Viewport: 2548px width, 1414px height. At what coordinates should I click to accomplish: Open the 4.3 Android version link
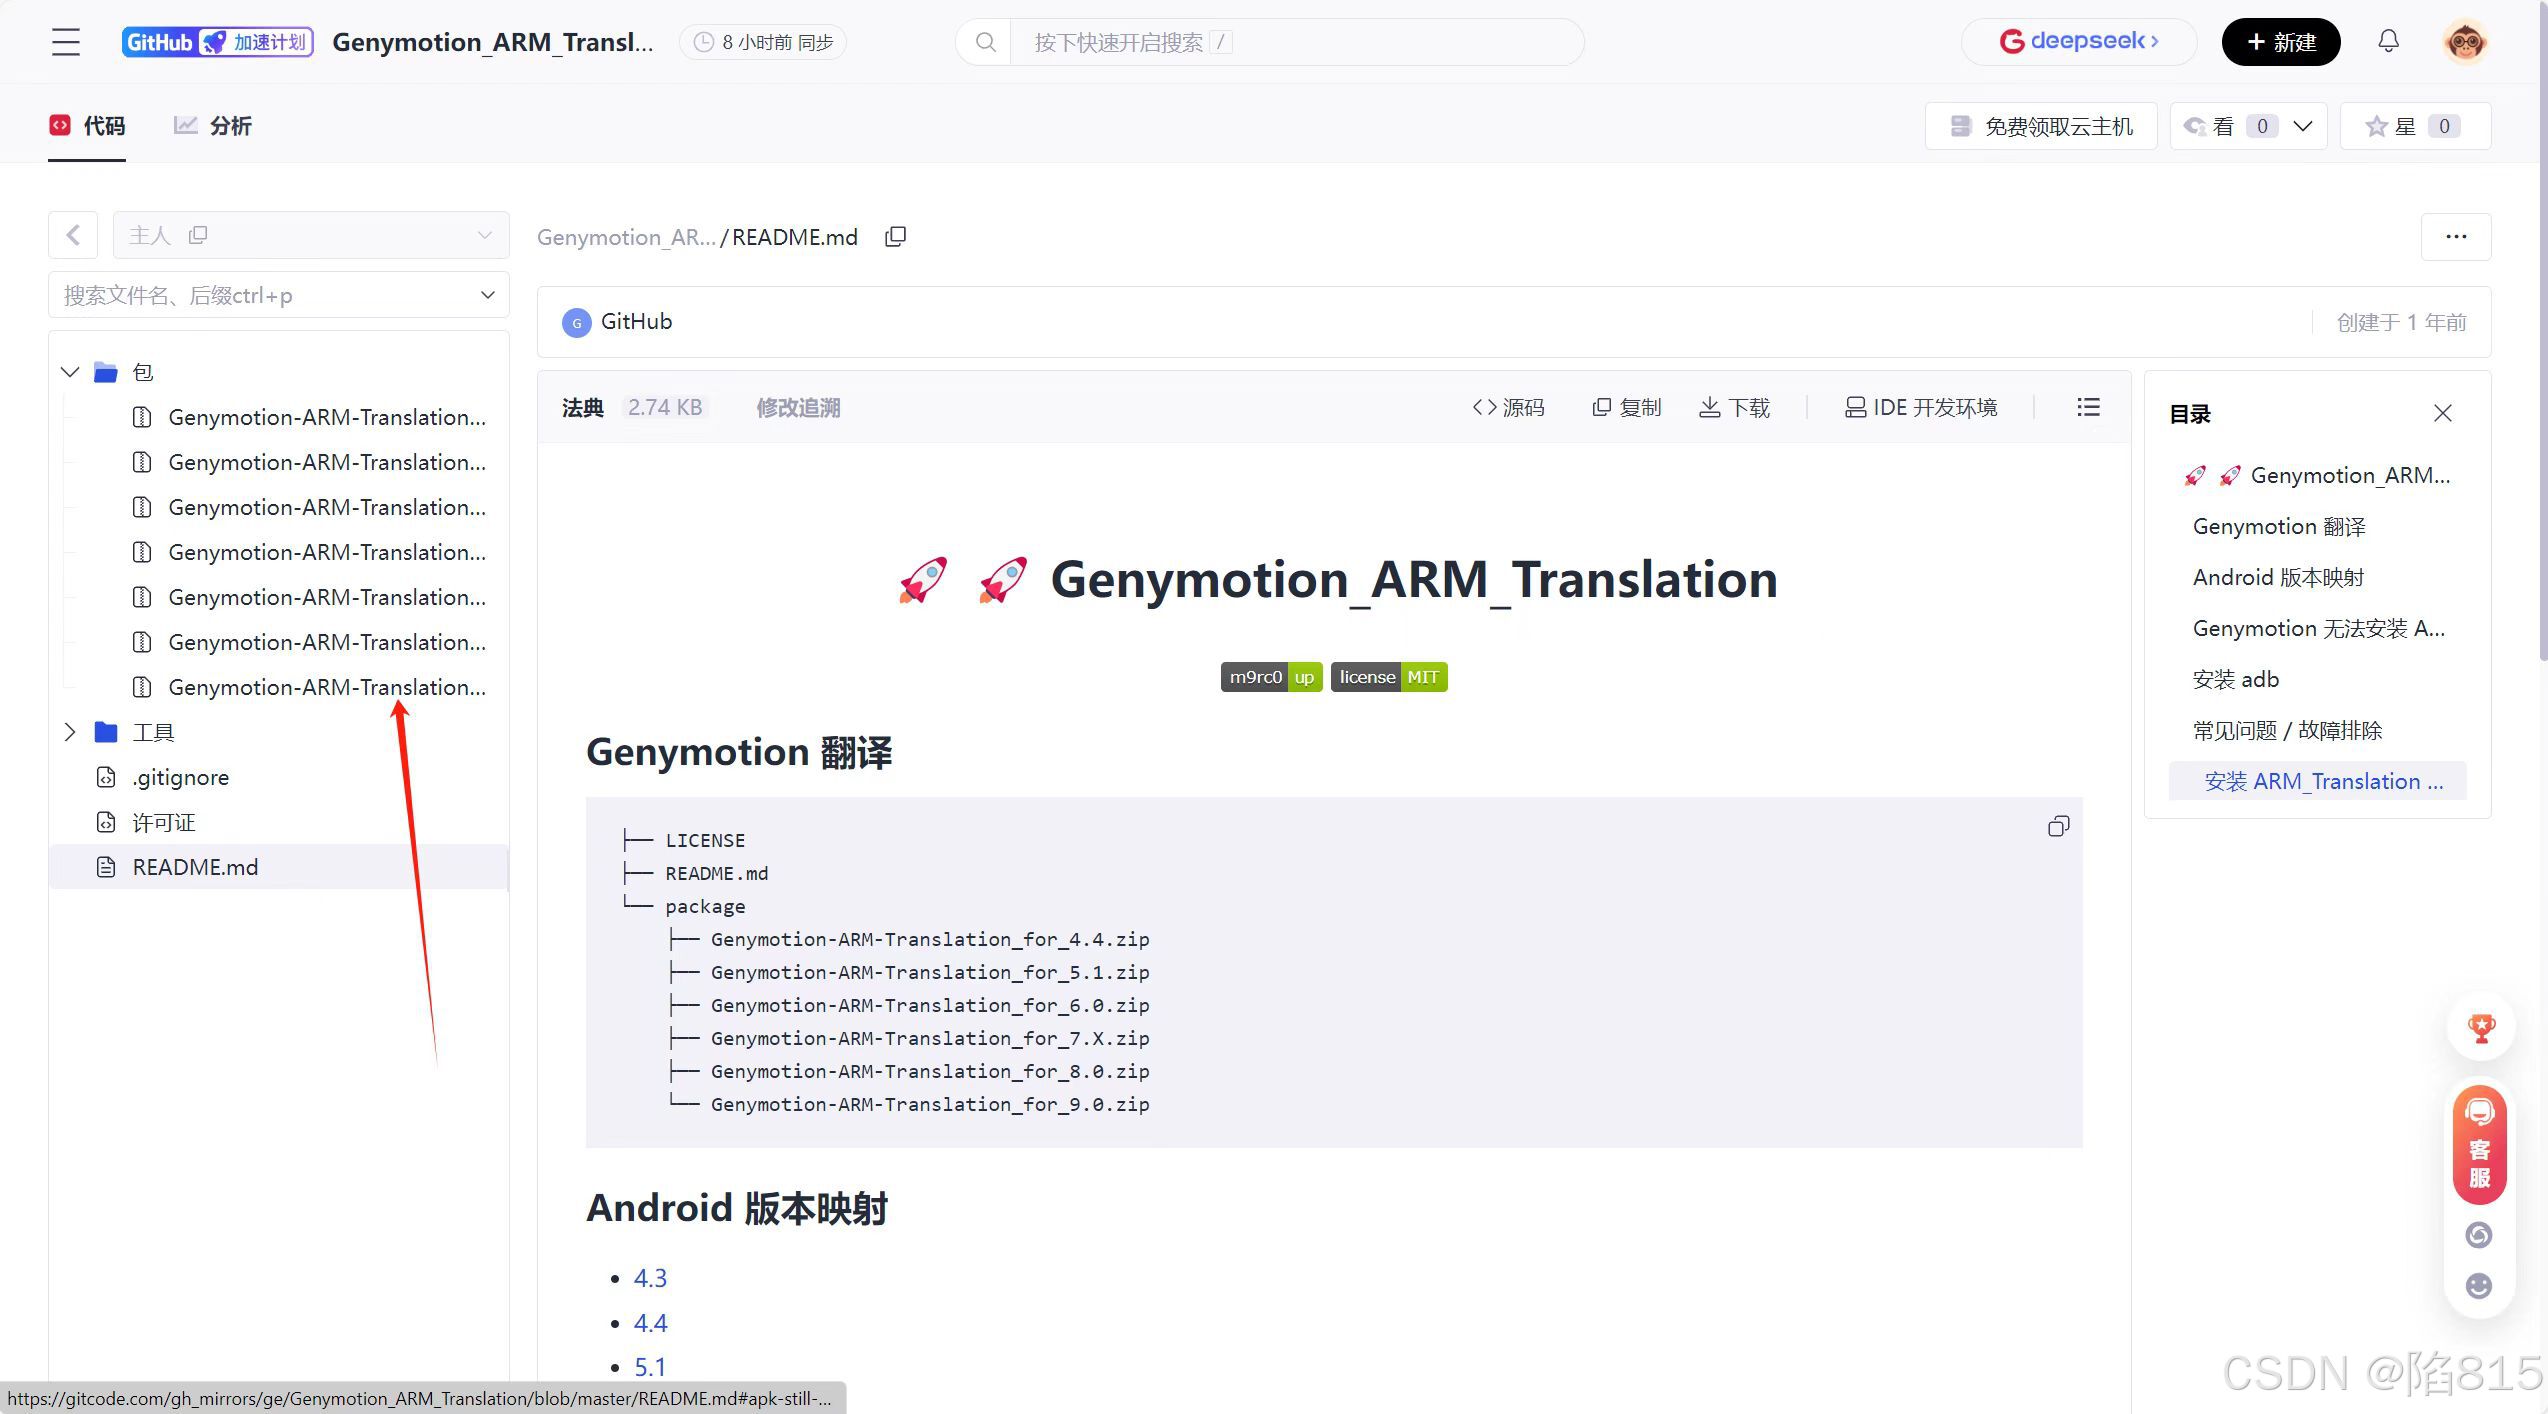click(650, 1278)
